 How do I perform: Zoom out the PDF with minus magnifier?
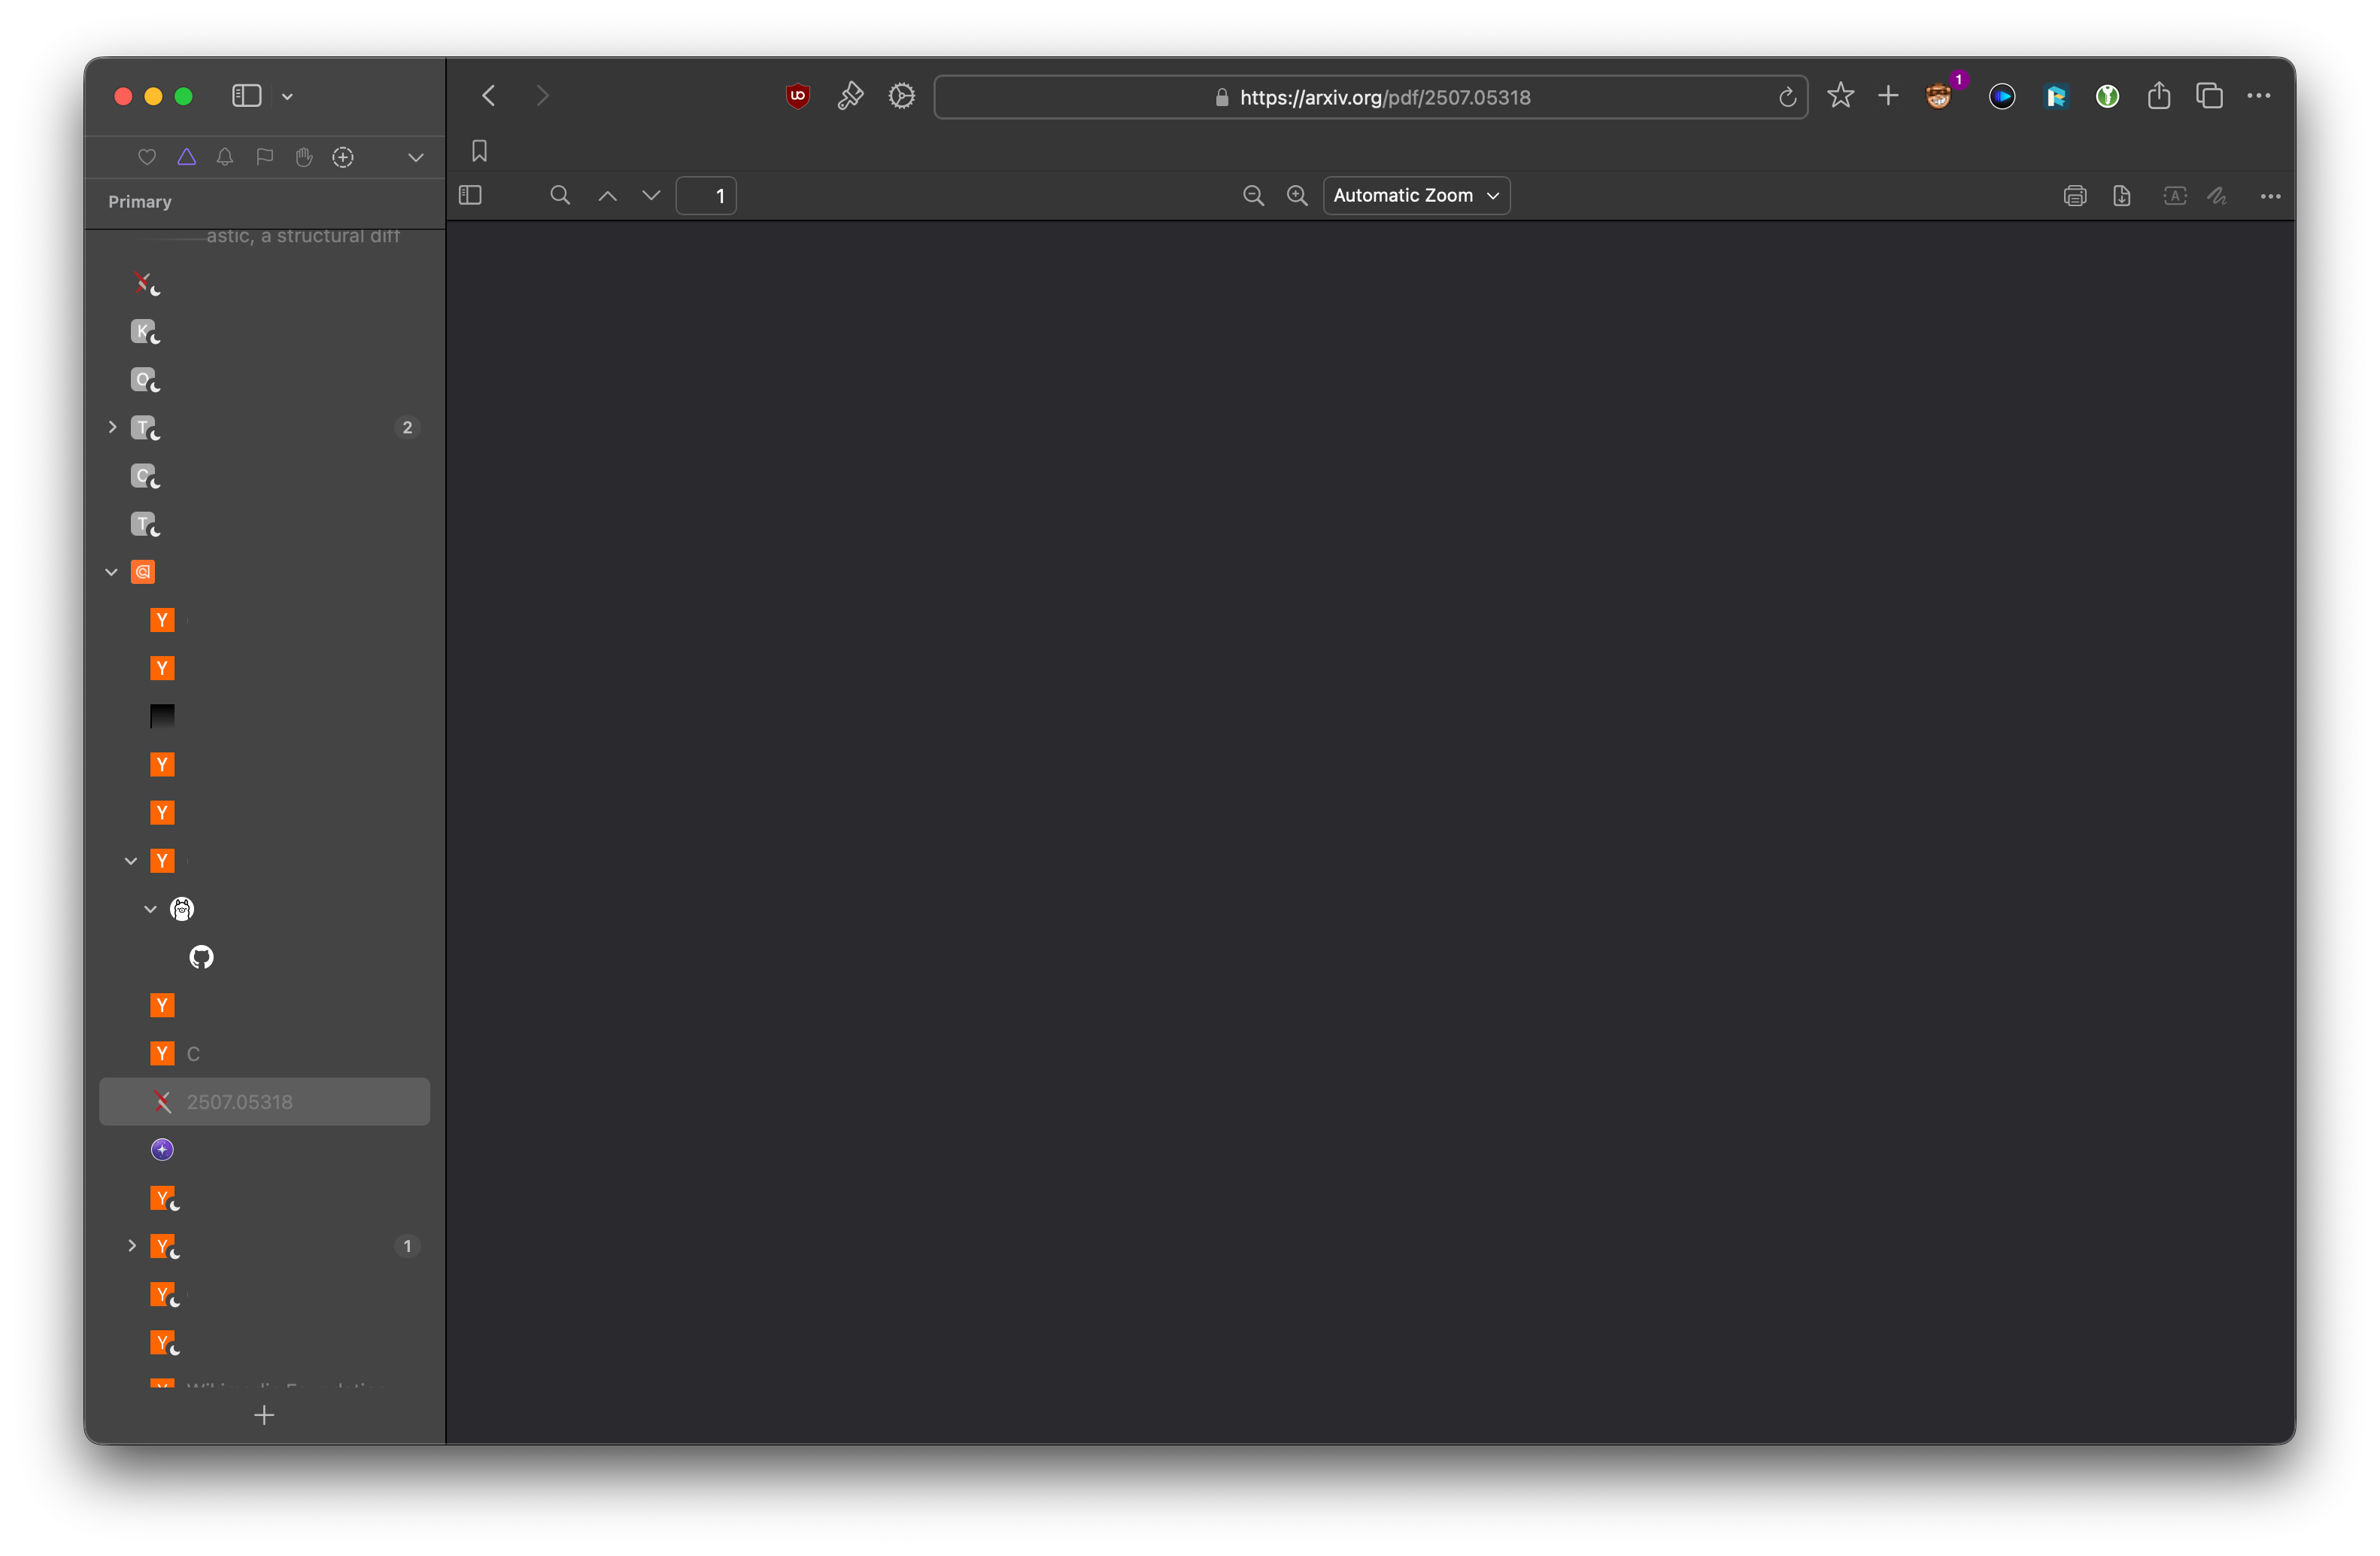(1252, 196)
